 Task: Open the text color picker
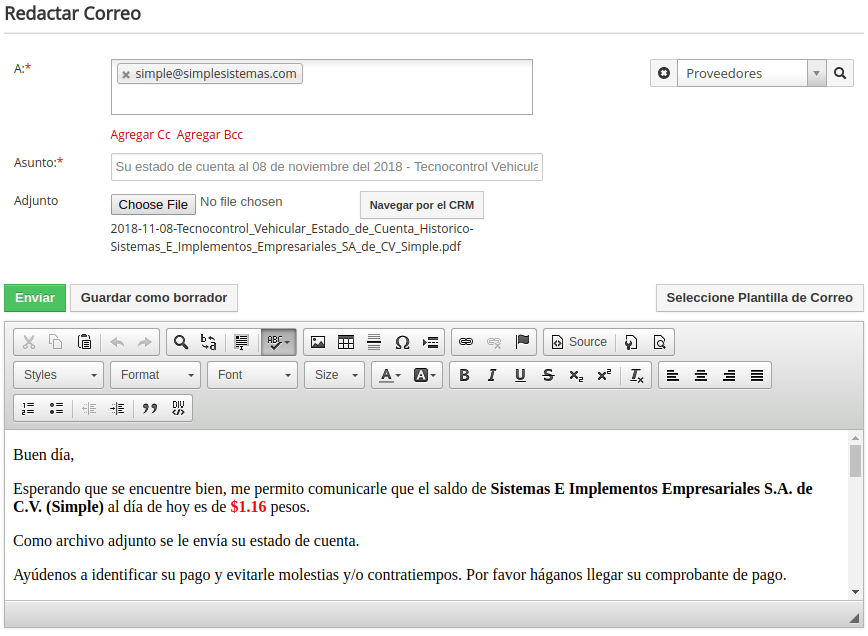pyautogui.click(x=390, y=375)
